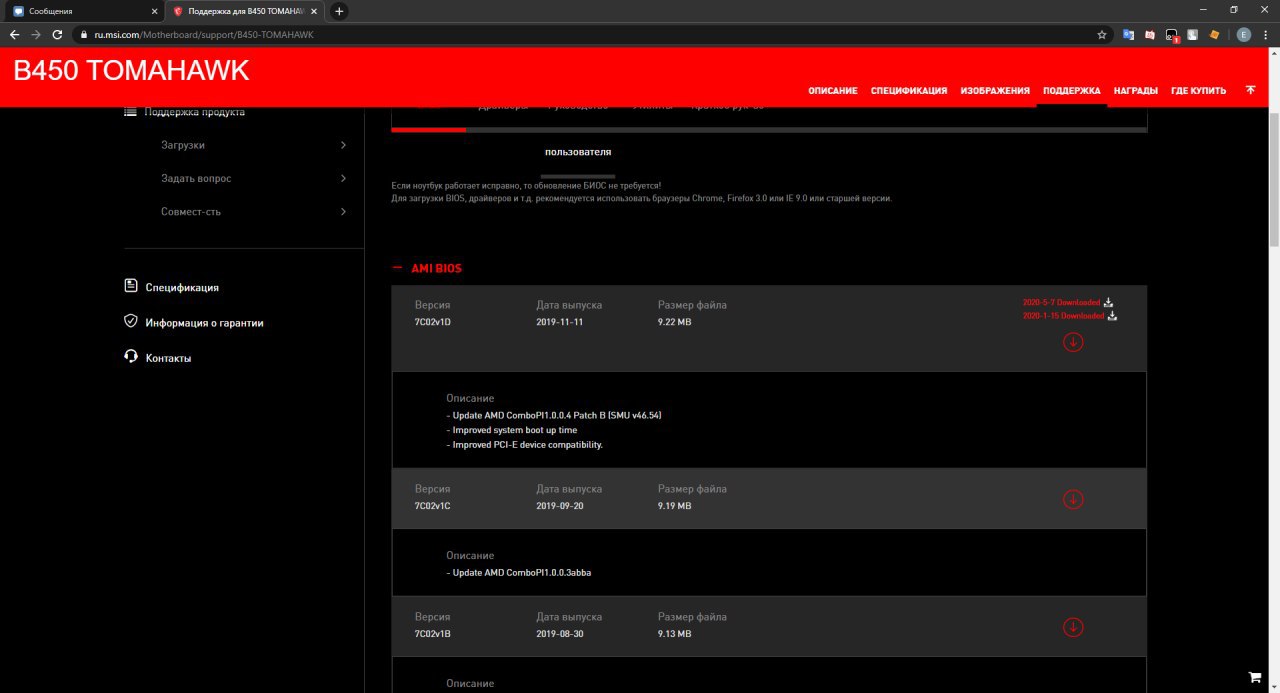Go to ГДЕ КУПИТЬ in product navigation

coord(1199,91)
